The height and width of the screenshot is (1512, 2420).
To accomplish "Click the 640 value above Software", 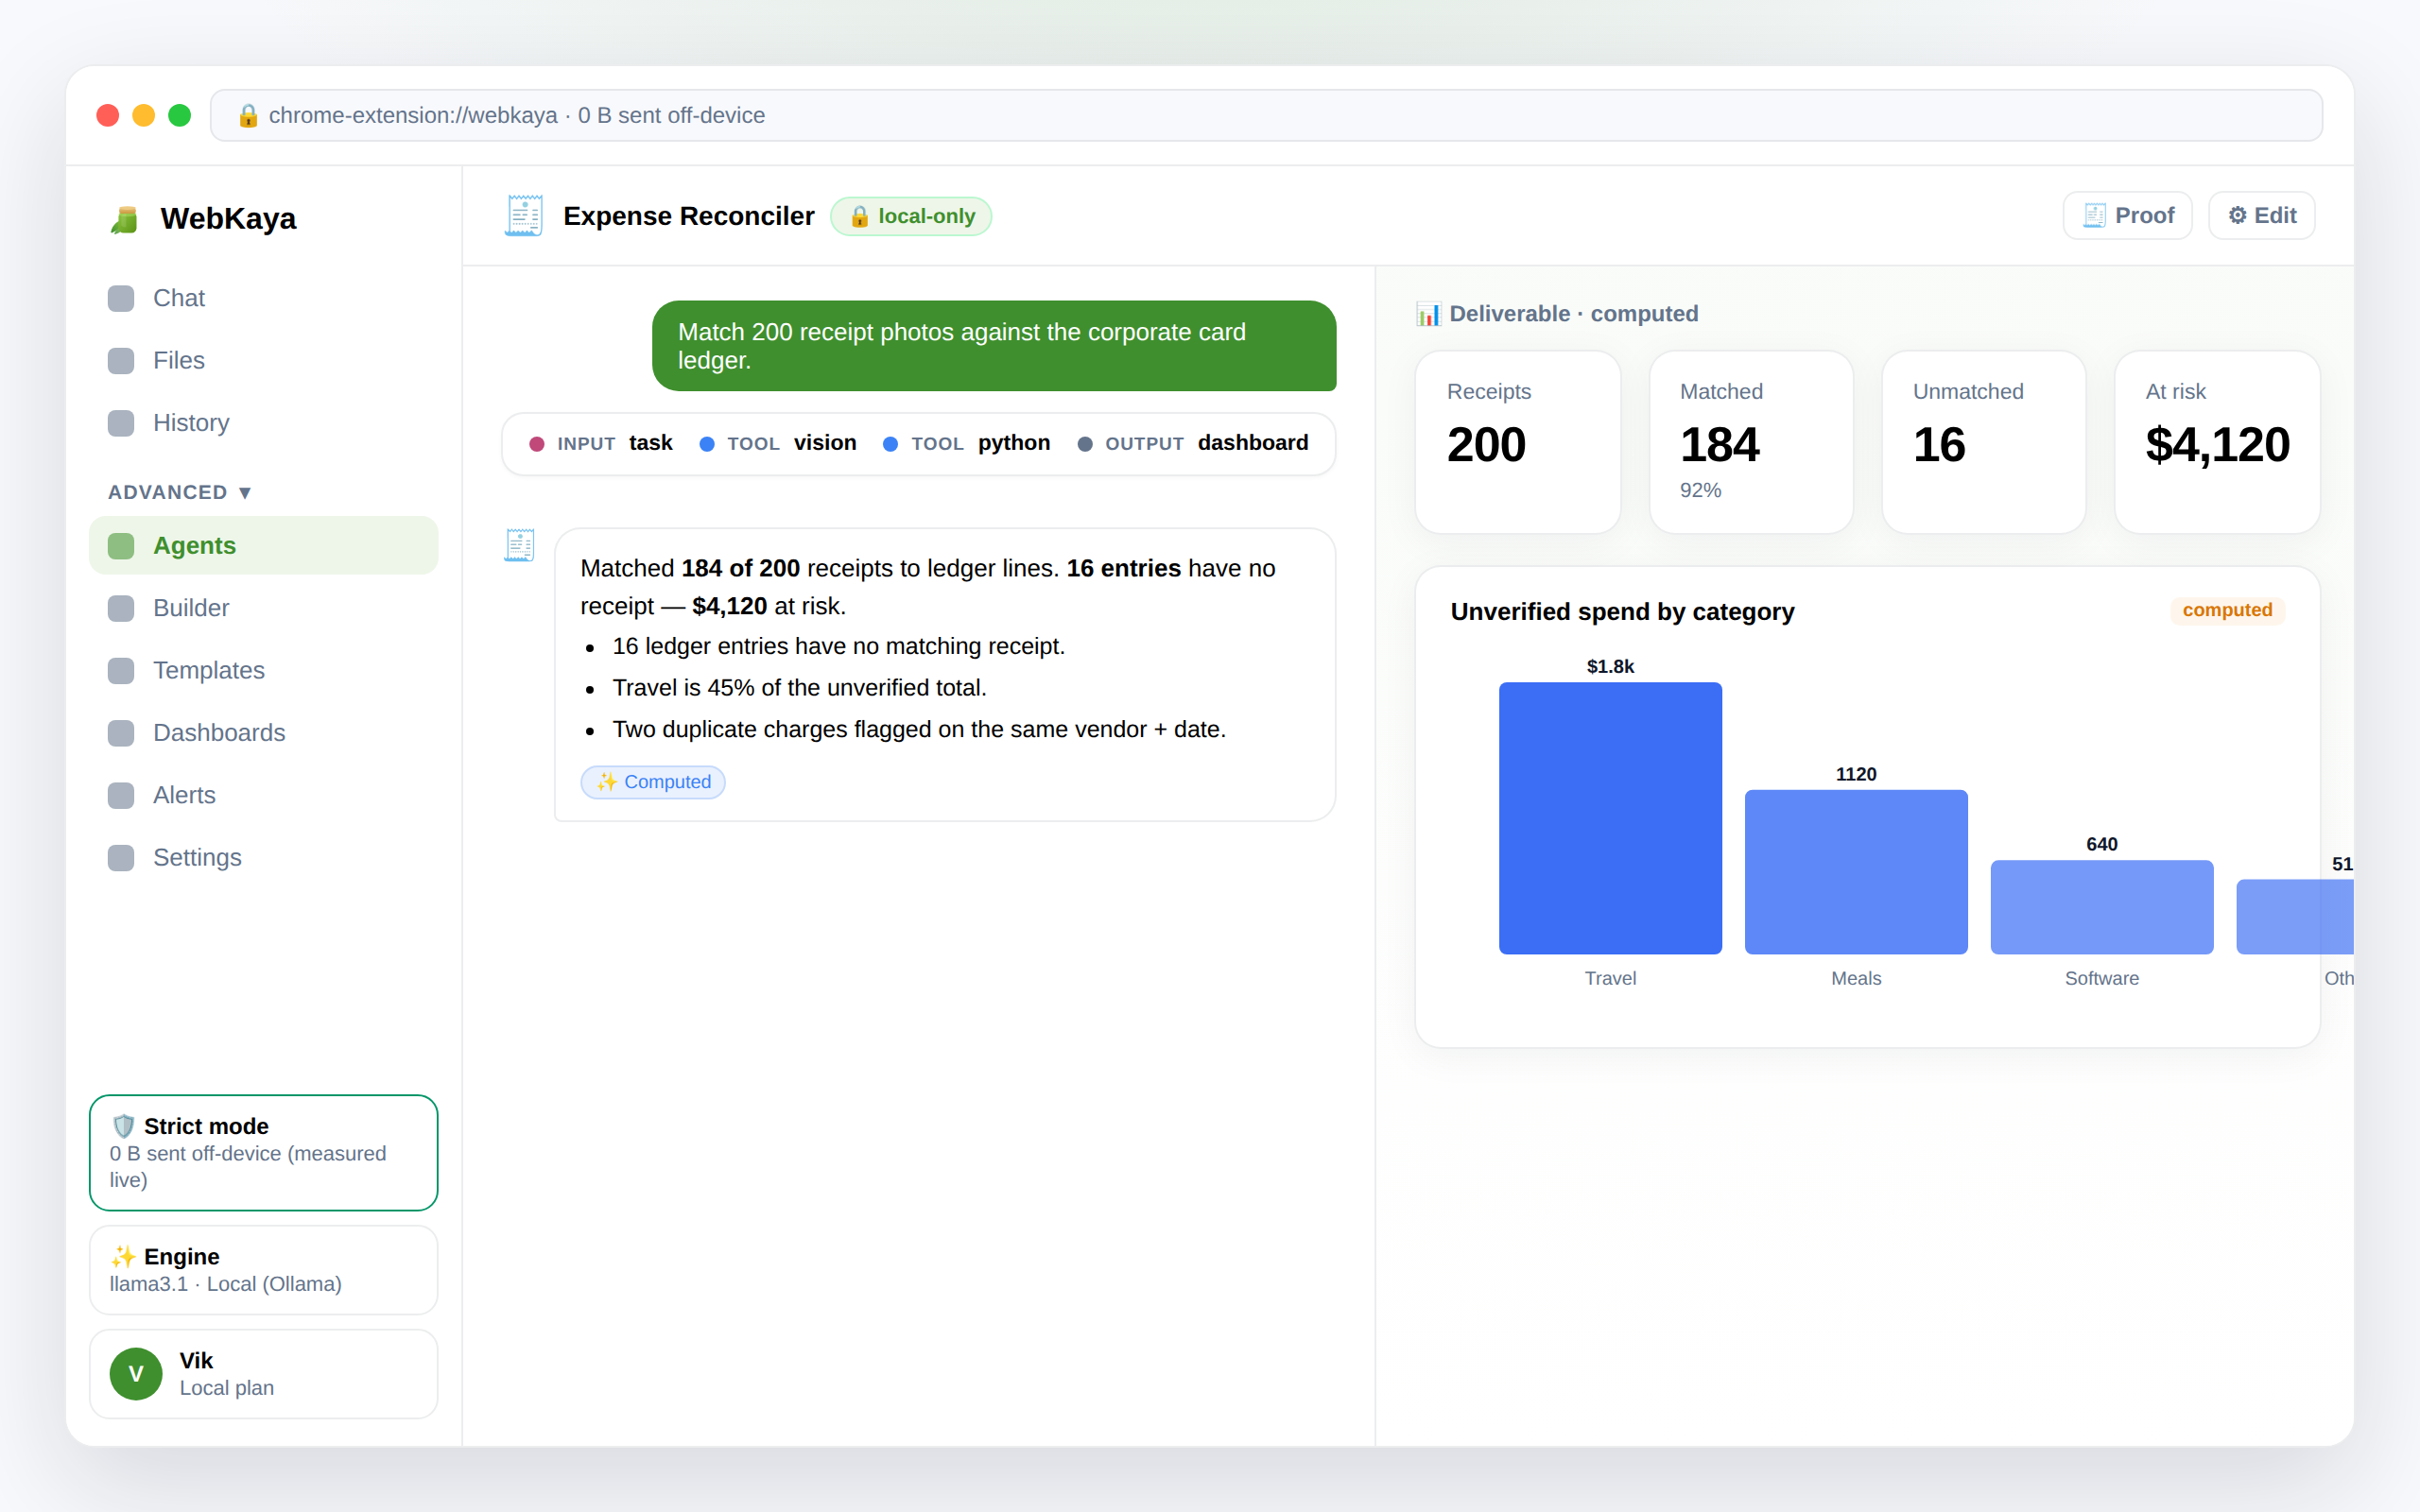I will click(x=2102, y=844).
